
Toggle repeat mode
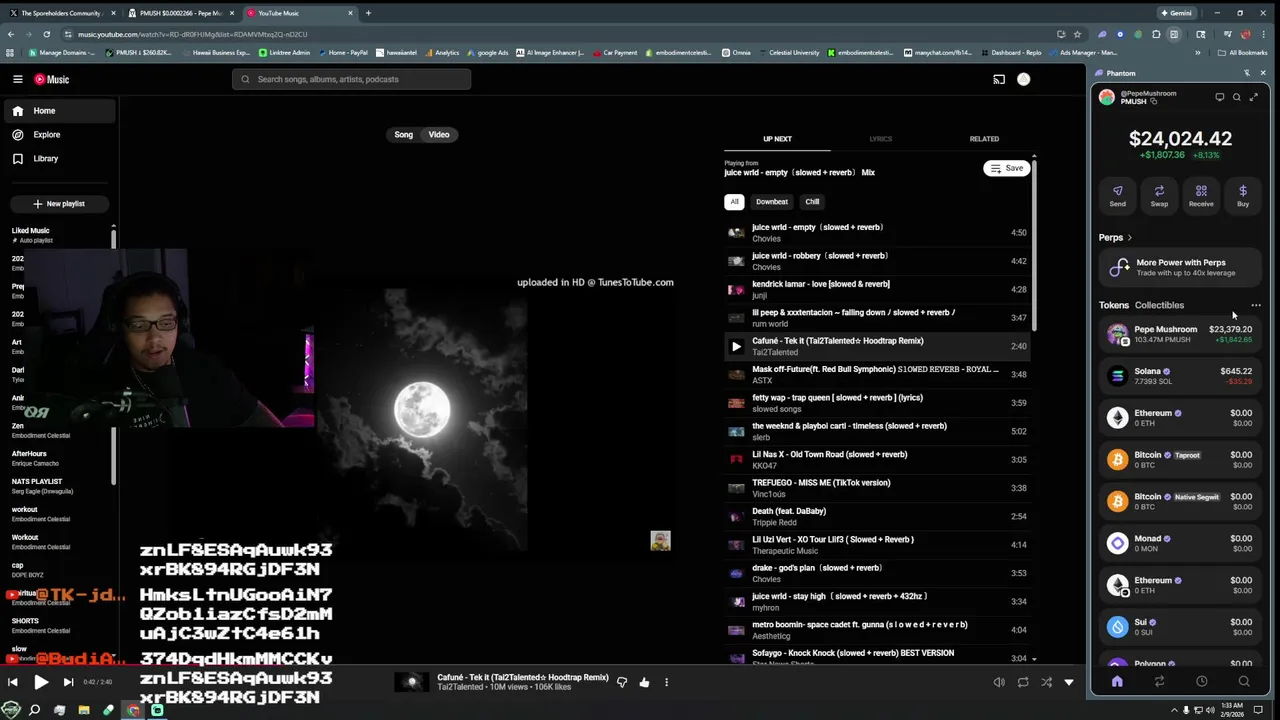(1022, 682)
